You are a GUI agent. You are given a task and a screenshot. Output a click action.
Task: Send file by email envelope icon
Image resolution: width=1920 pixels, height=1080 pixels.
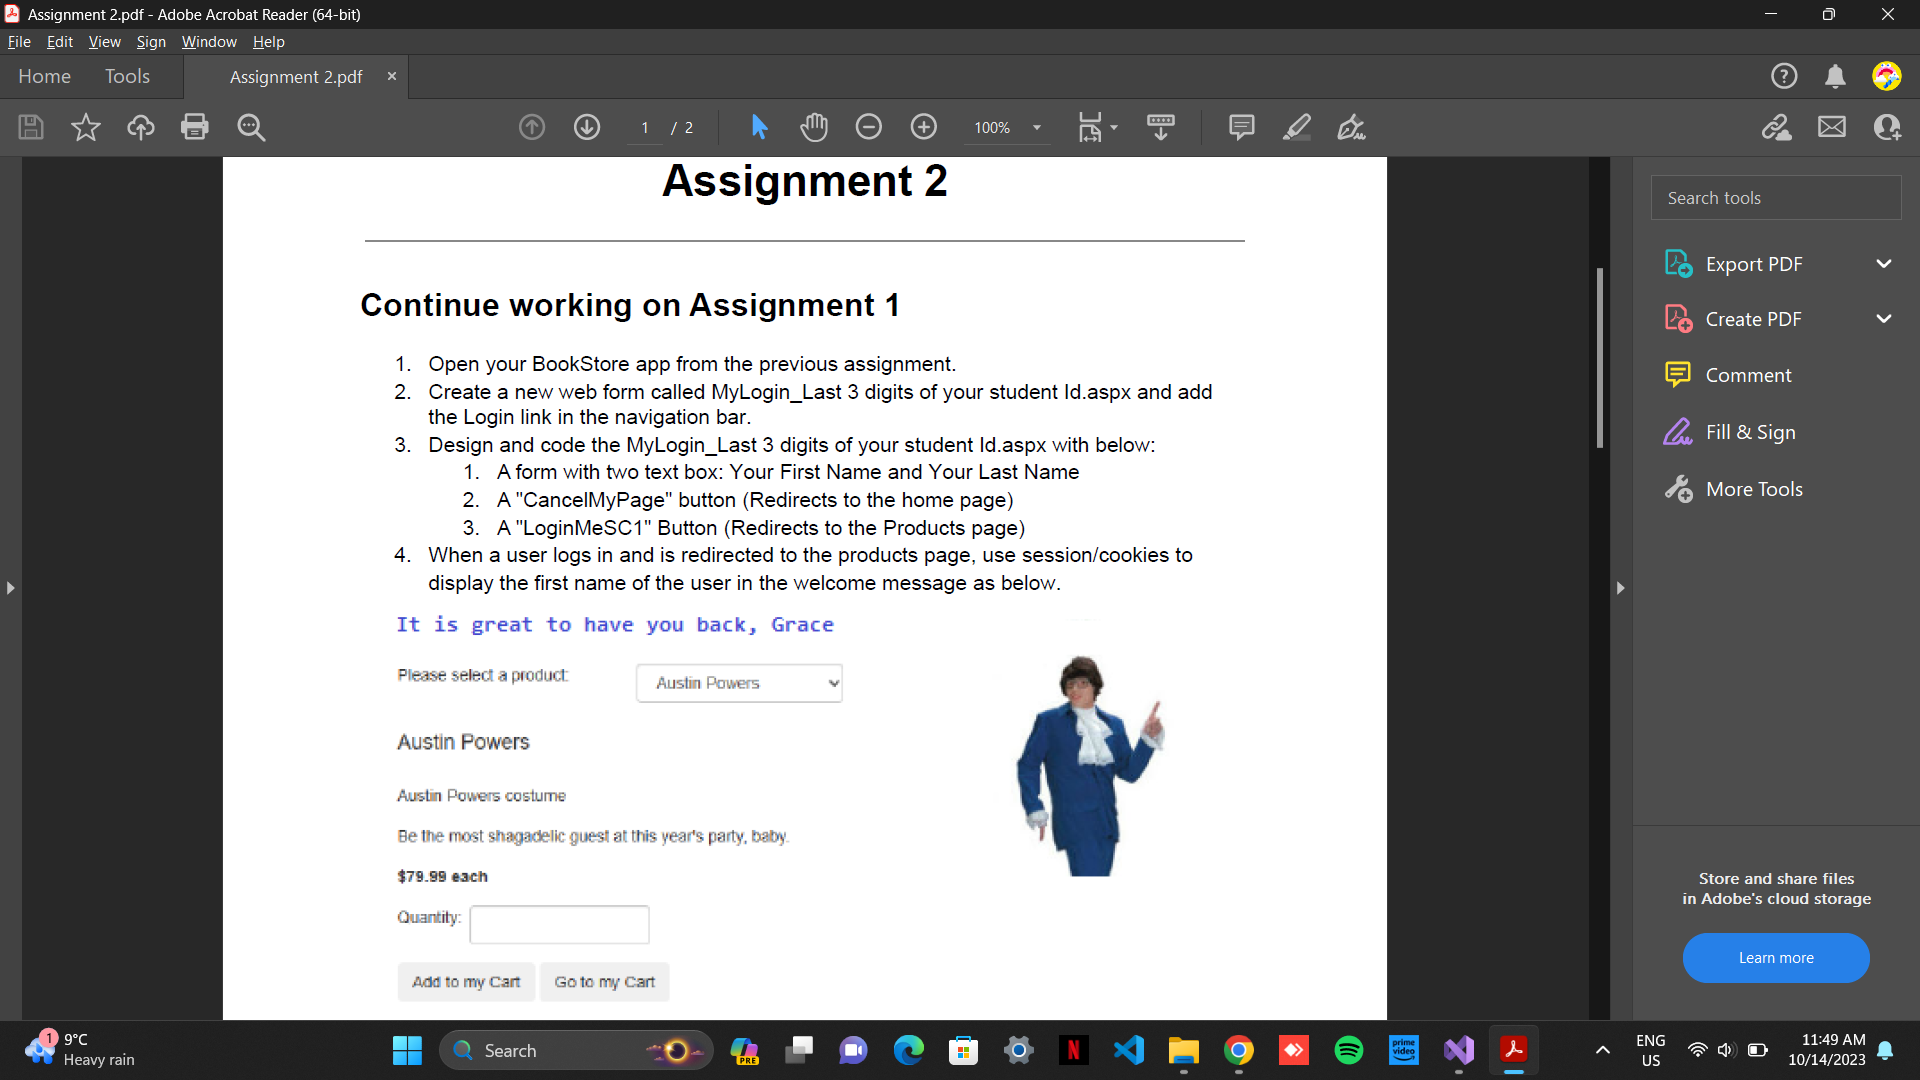point(1832,127)
